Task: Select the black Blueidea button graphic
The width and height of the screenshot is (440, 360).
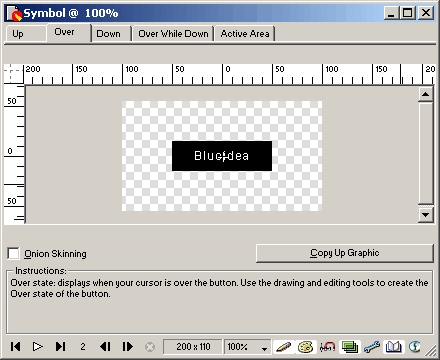Action: [222, 156]
